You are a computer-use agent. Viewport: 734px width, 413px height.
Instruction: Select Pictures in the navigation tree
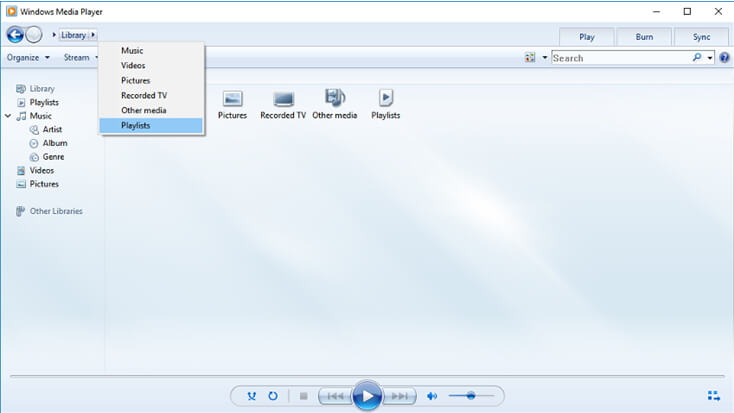point(44,184)
